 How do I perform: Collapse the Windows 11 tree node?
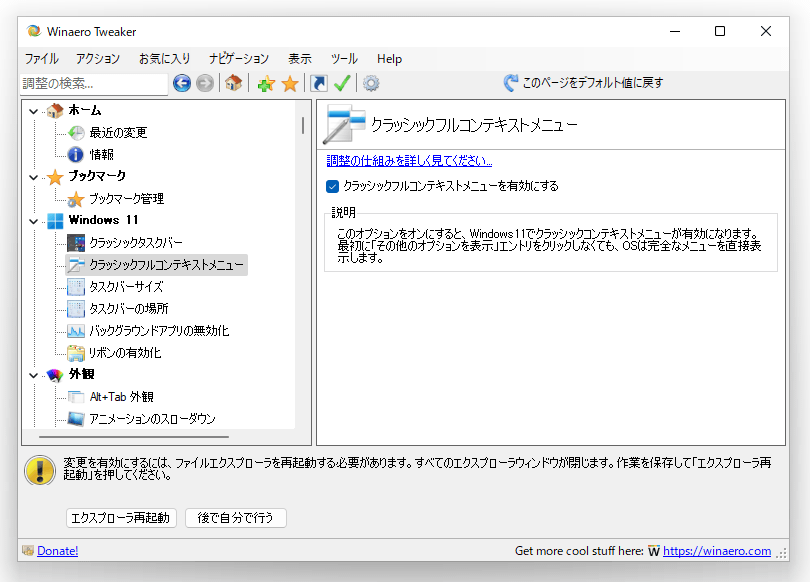coord(34,221)
